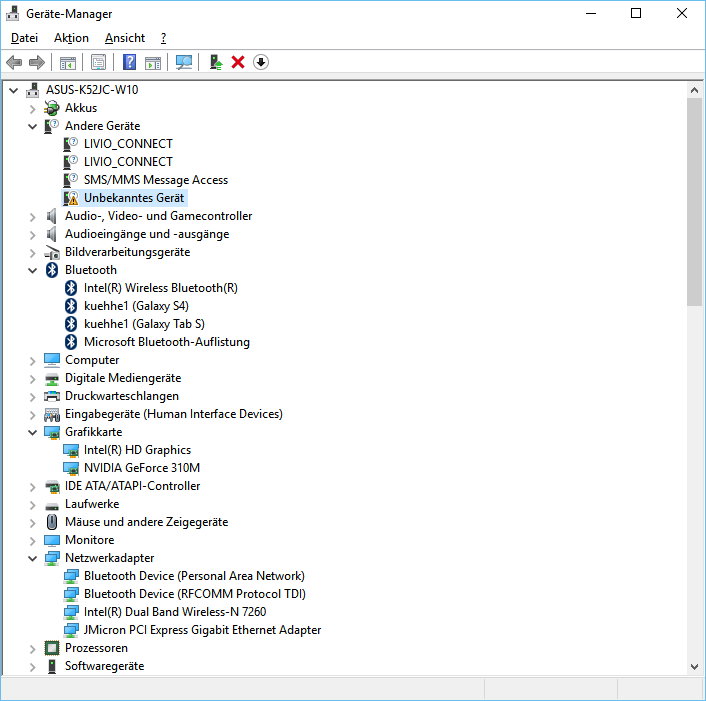This screenshot has width=706, height=701.
Task: Select Bluetooth Device (Personal Area Network)
Action: pyautogui.click(x=194, y=576)
